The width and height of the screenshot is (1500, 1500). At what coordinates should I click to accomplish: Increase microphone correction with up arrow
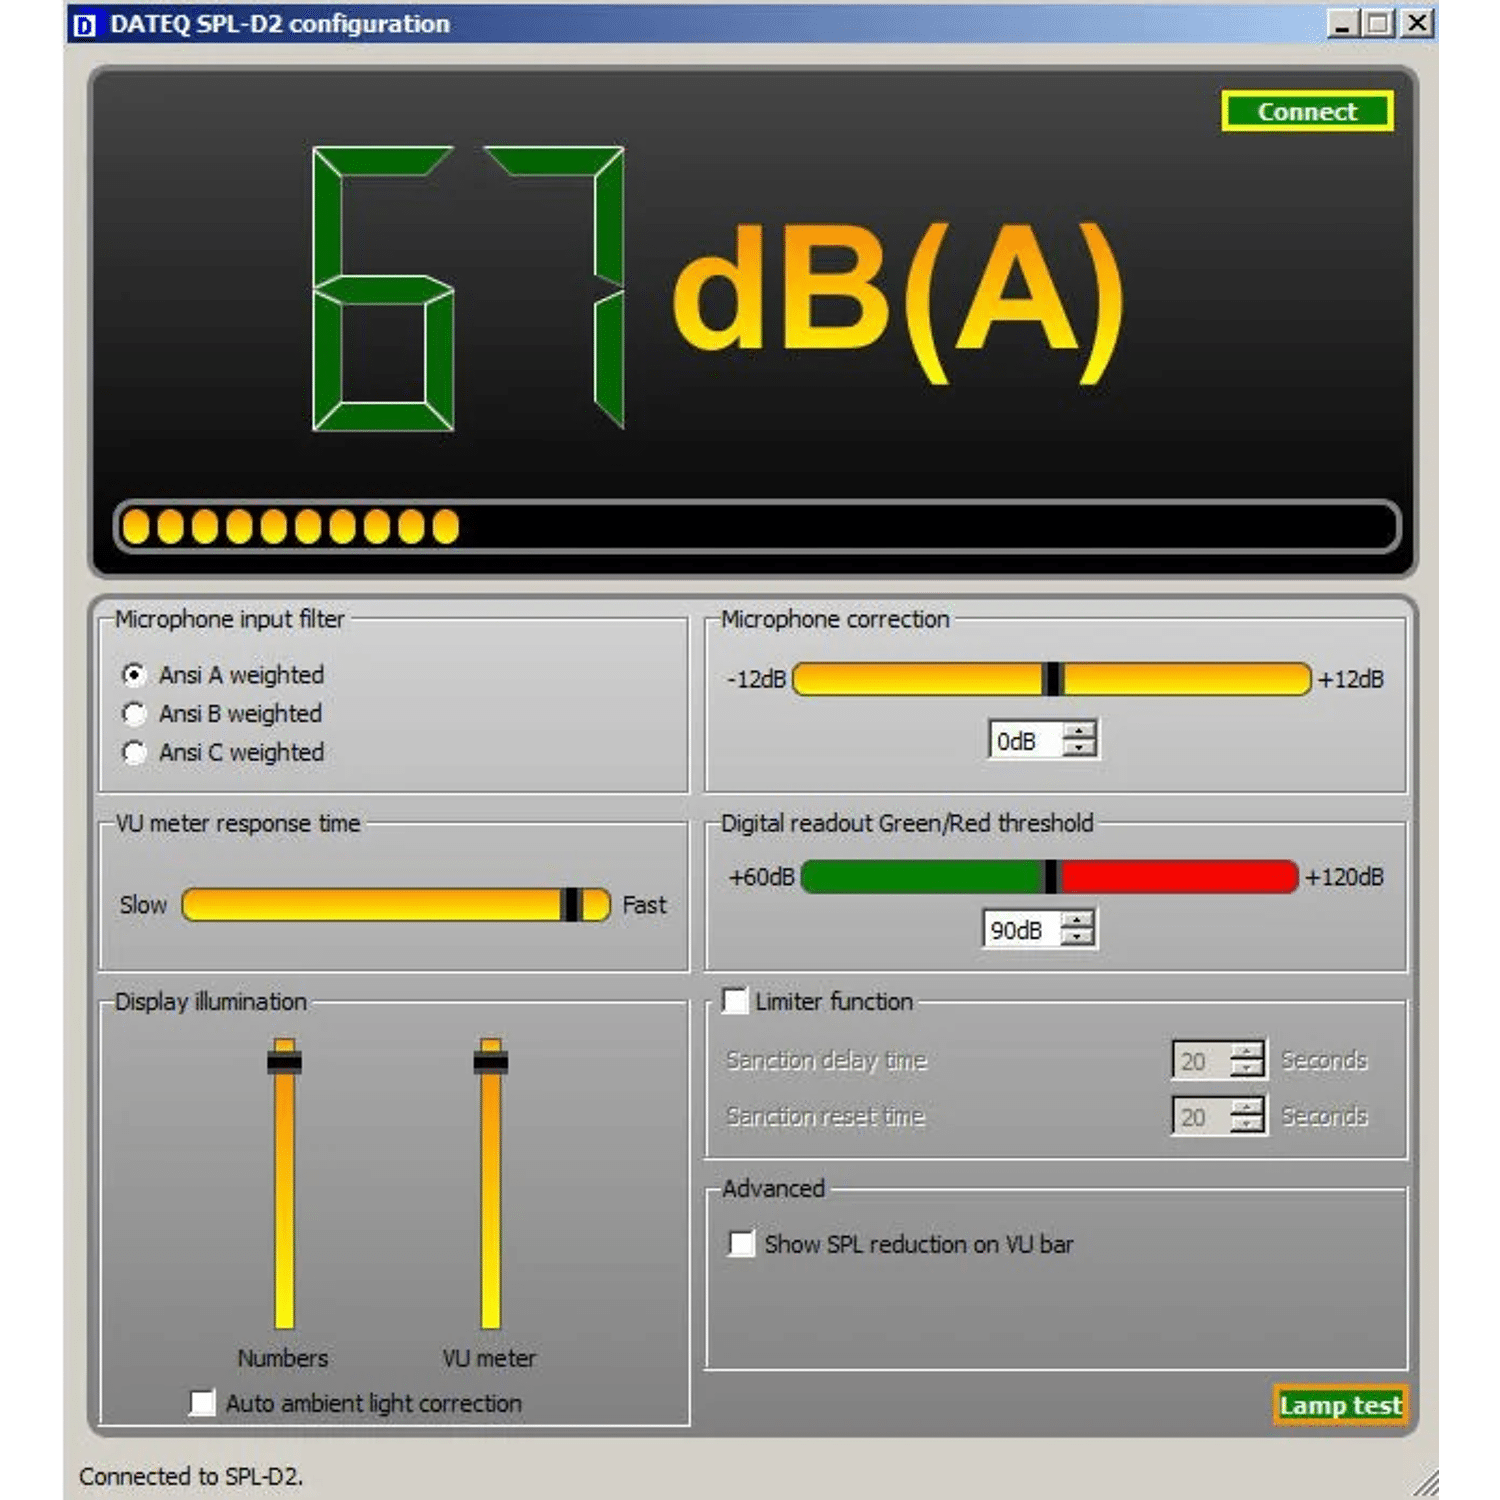click(x=1078, y=732)
